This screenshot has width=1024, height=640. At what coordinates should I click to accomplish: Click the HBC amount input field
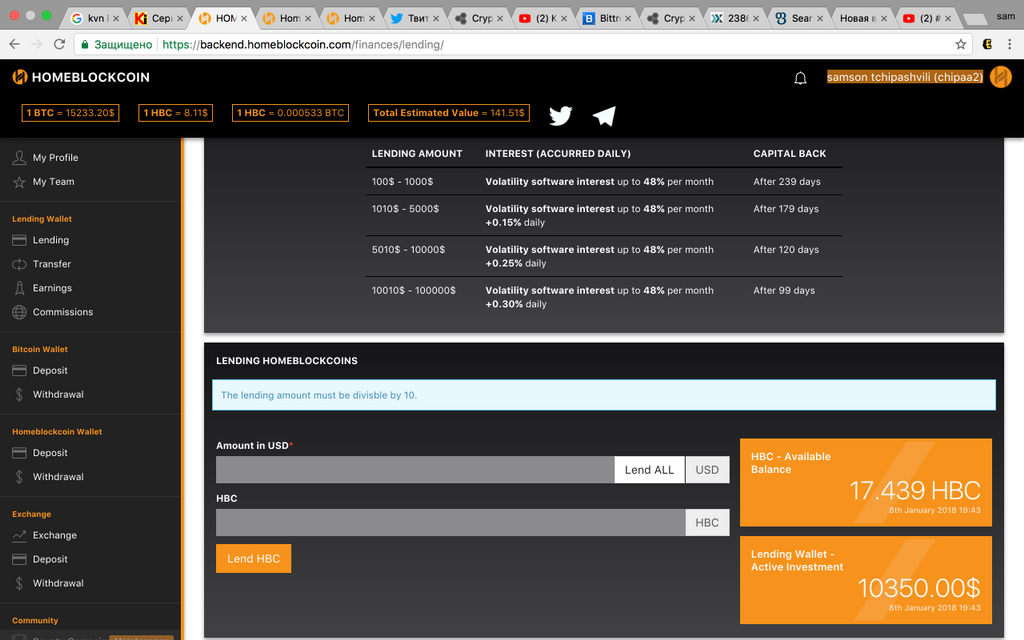click(x=451, y=522)
